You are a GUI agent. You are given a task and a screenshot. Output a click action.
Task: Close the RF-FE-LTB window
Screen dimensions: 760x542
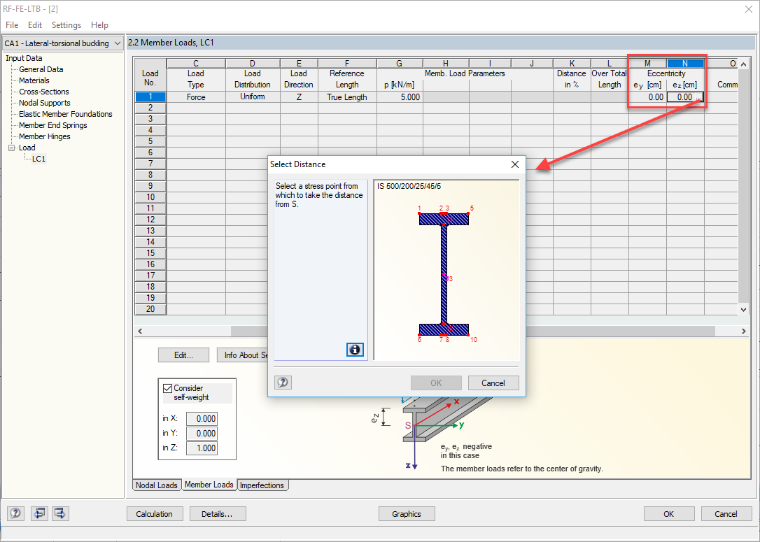[748, 9]
